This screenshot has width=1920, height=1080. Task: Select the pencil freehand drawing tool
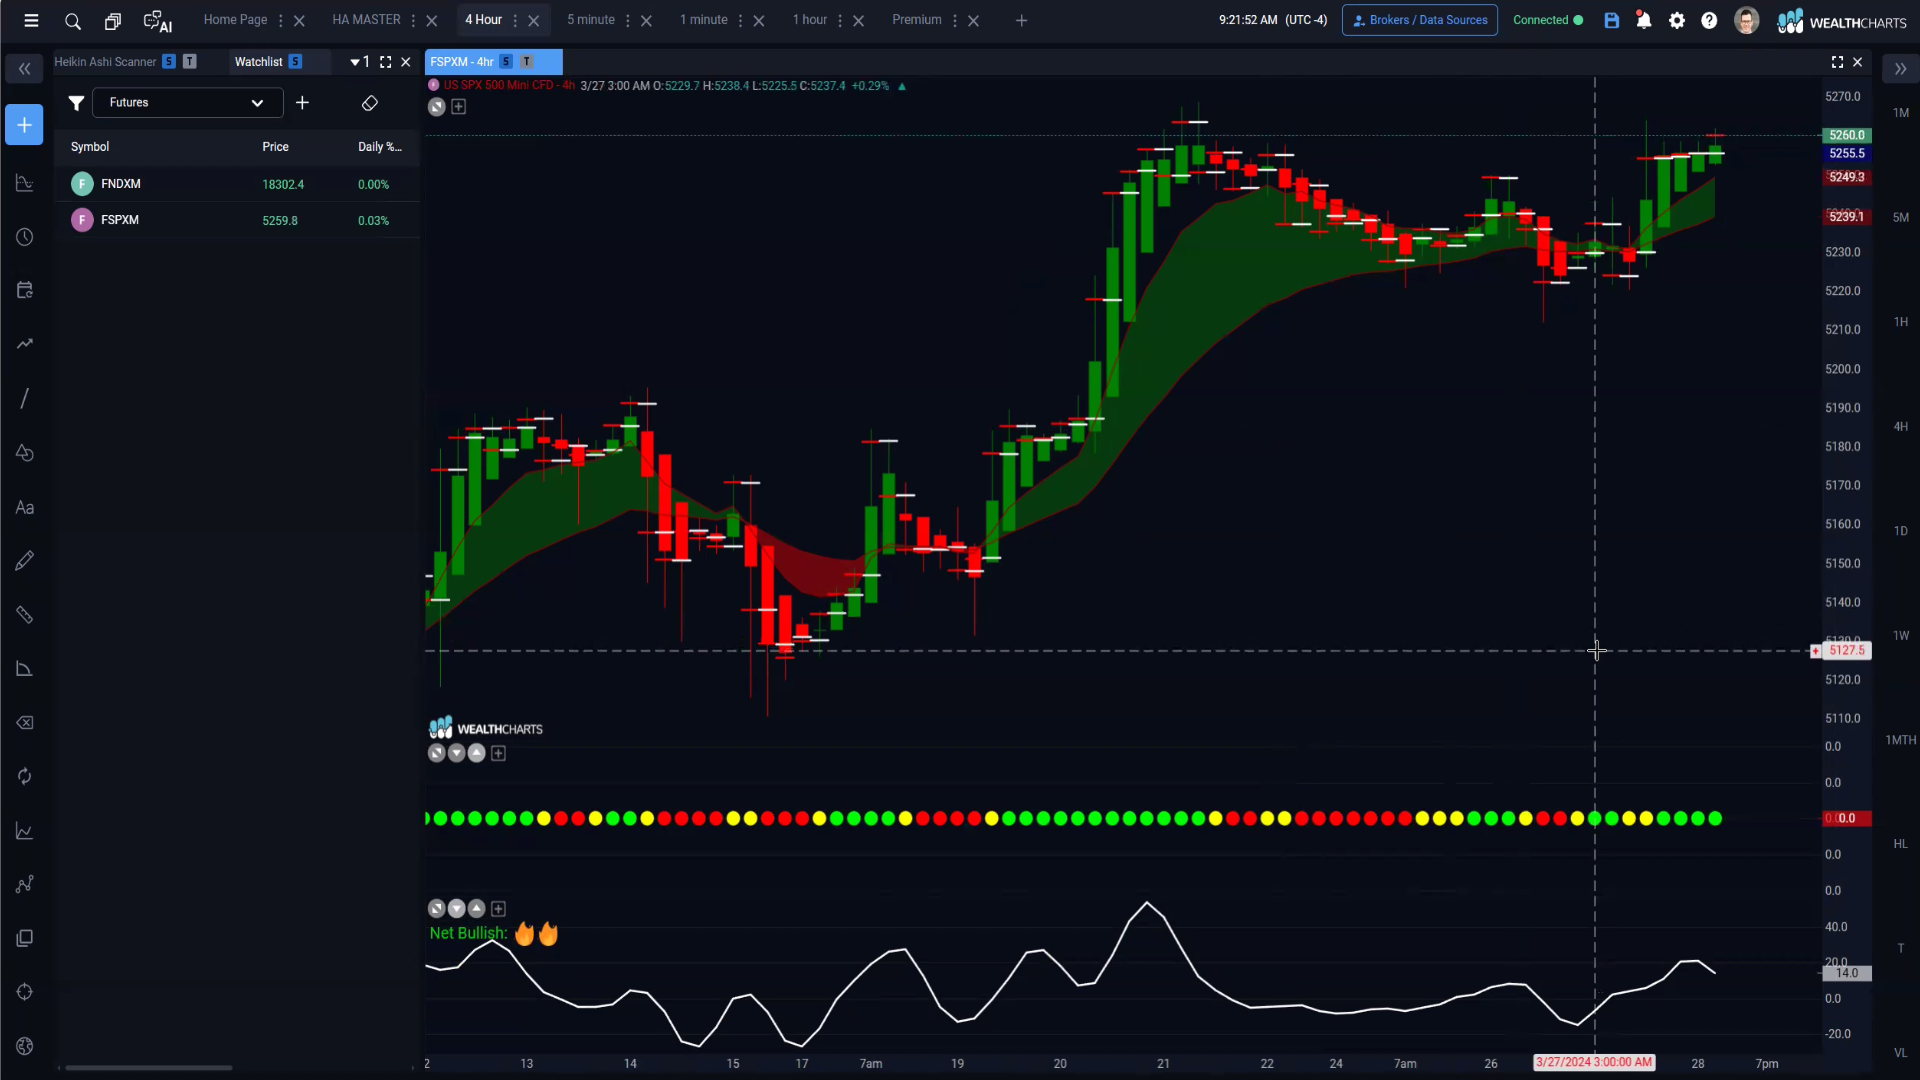pyautogui.click(x=25, y=560)
